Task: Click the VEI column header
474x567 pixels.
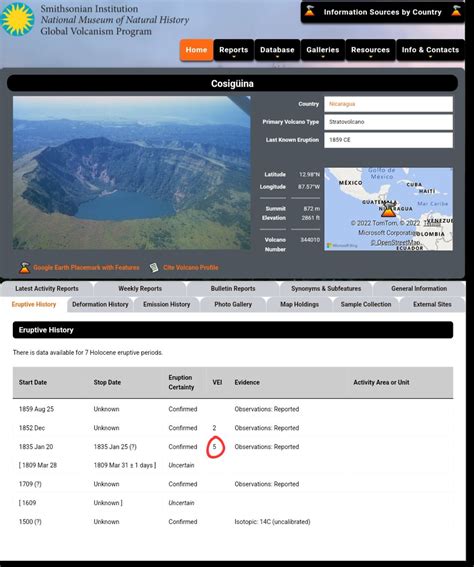Action: coord(217,382)
